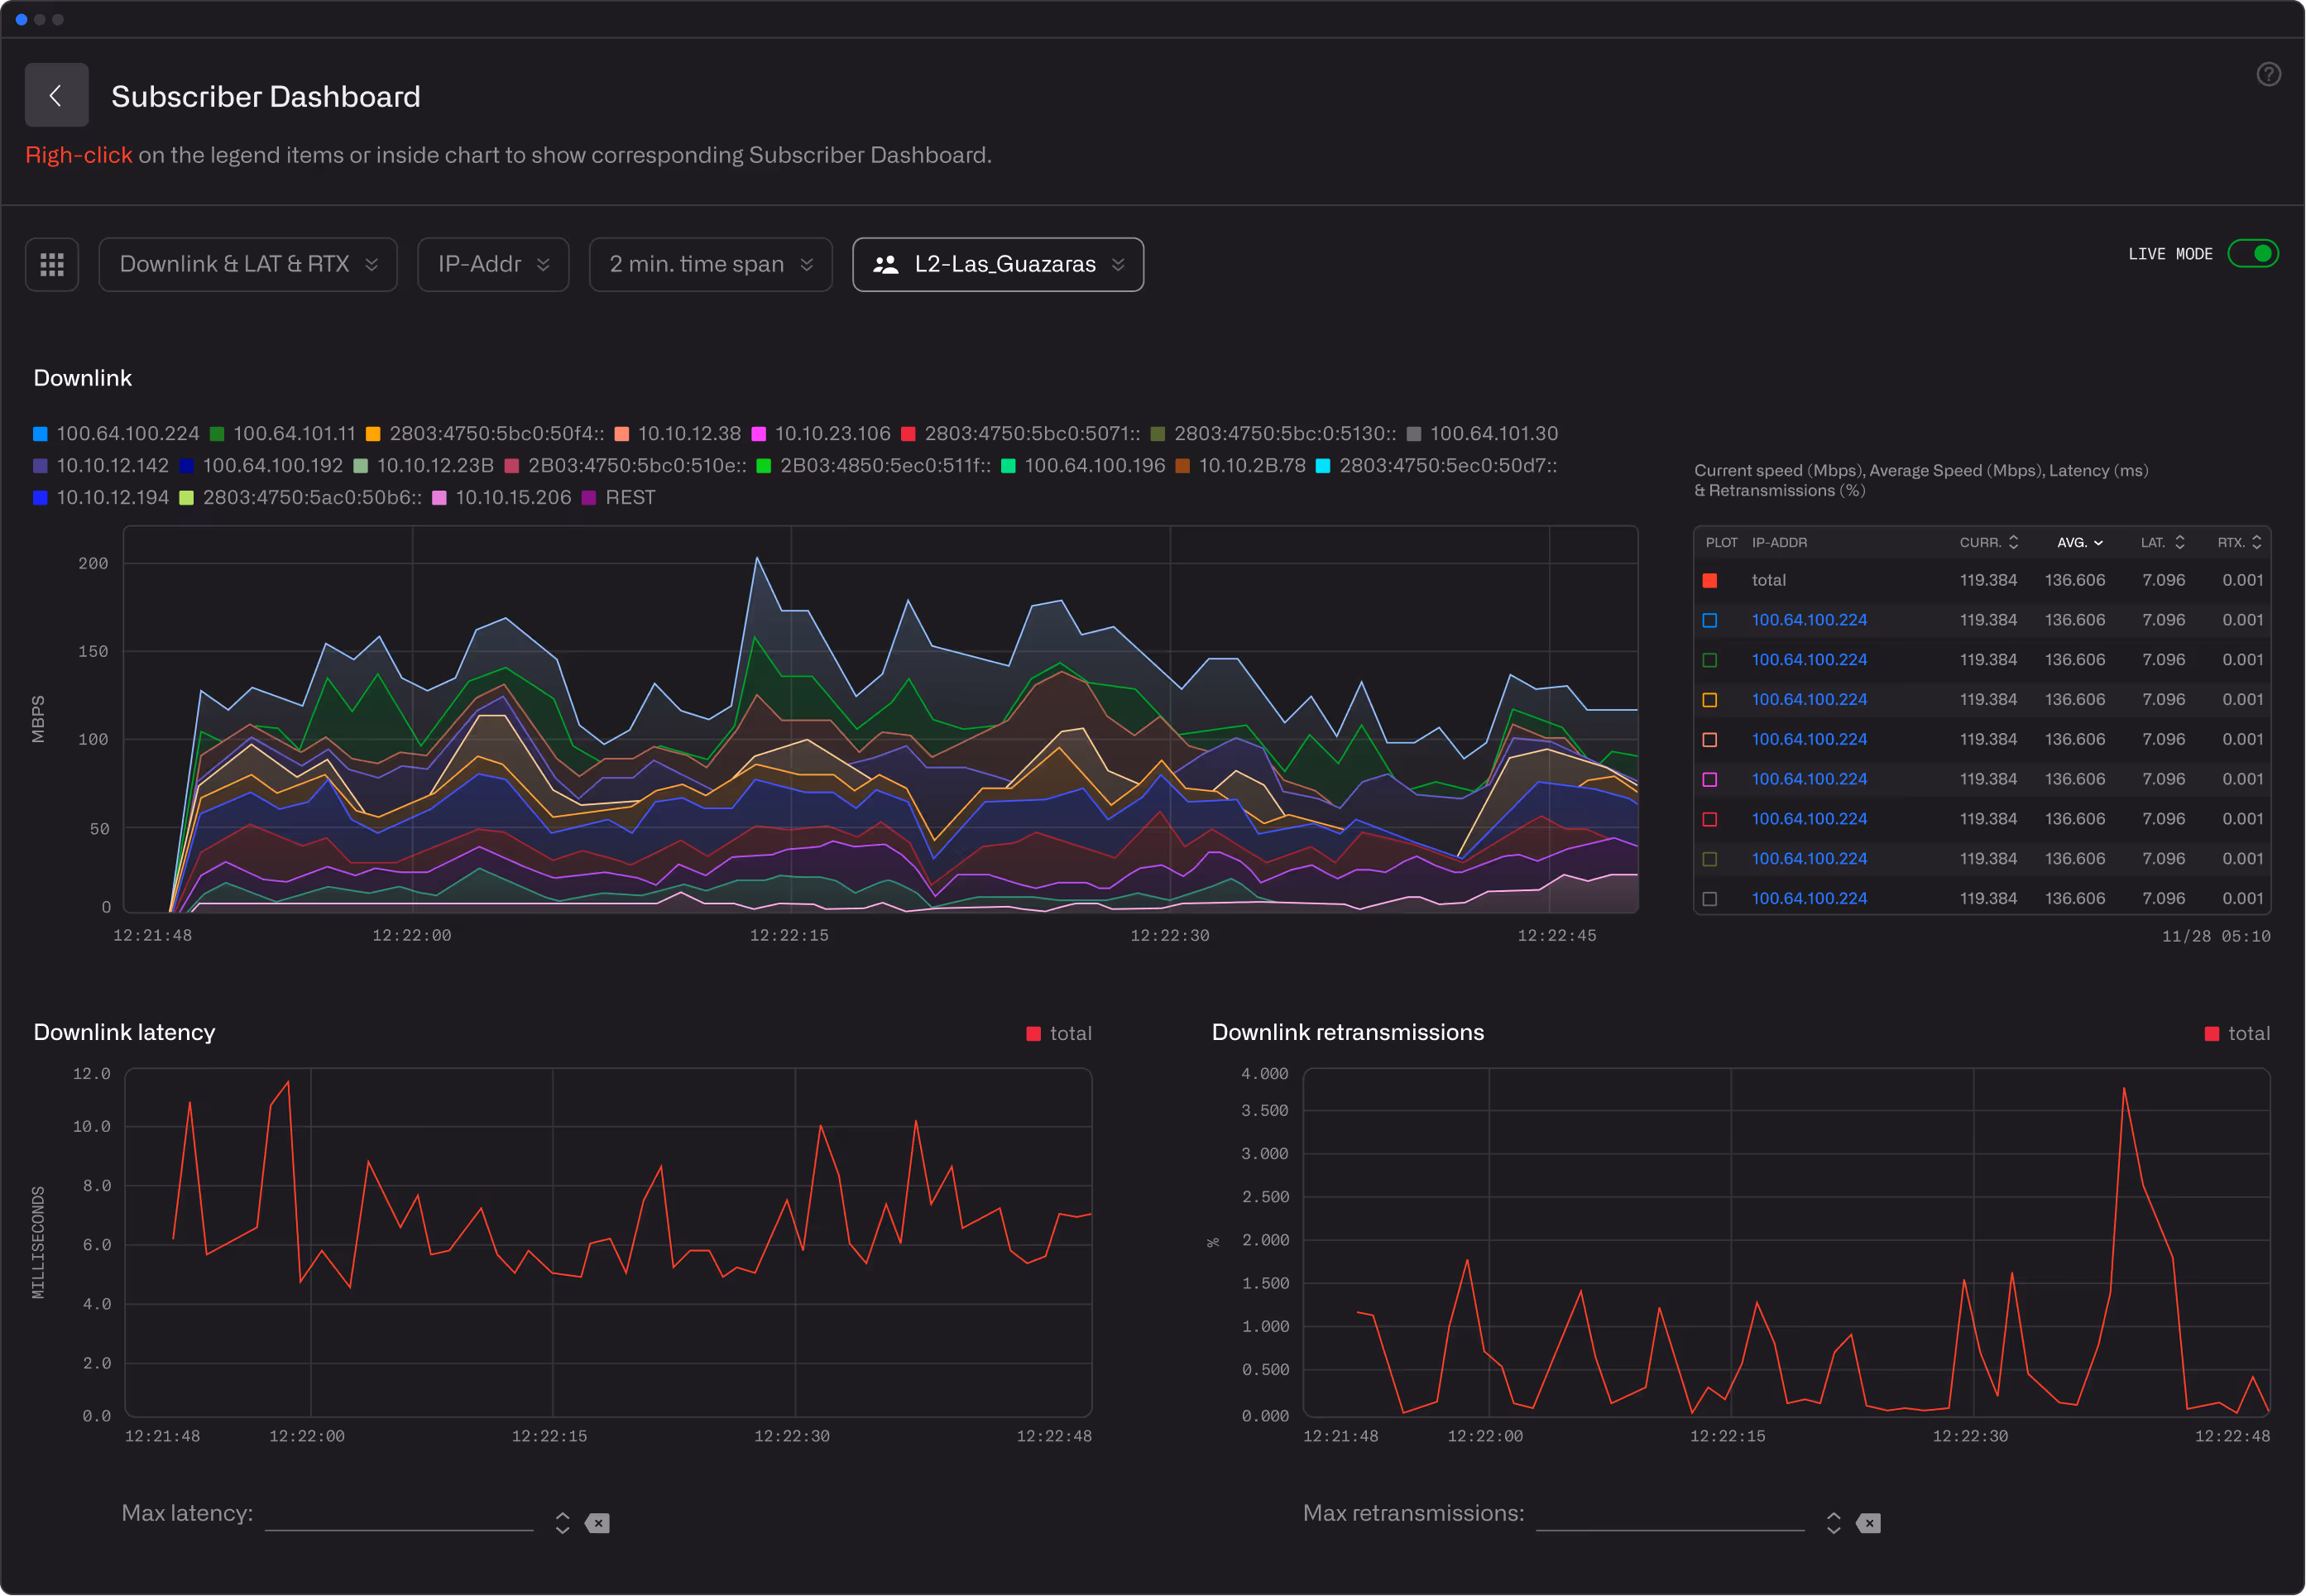
Task: Sort table by RTX. column
Action: click(x=2239, y=542)
